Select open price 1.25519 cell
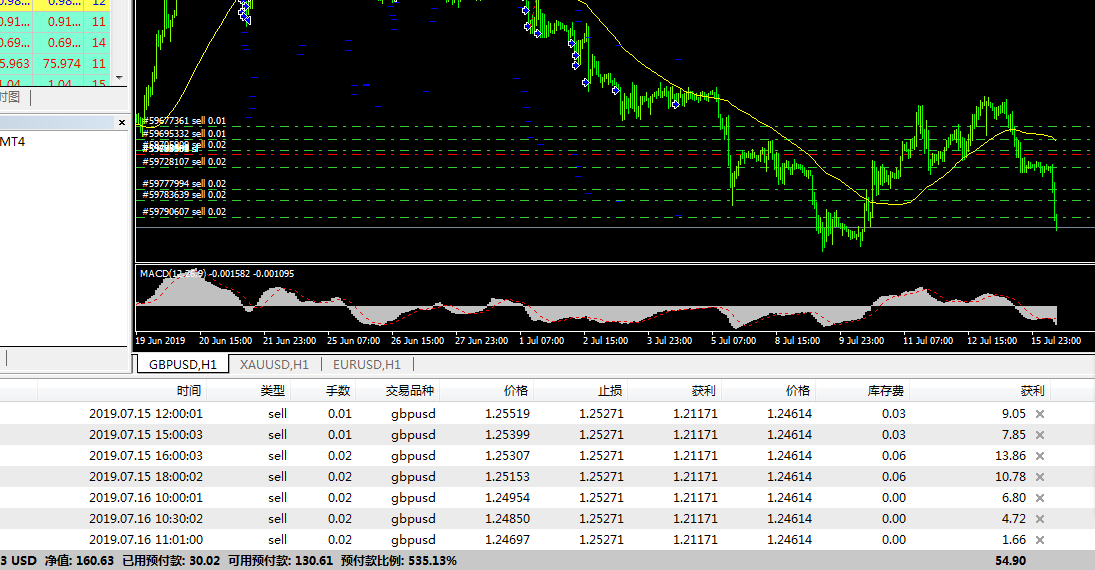The width and height of the screenshot is (1095, 570). tap(508, 414)
